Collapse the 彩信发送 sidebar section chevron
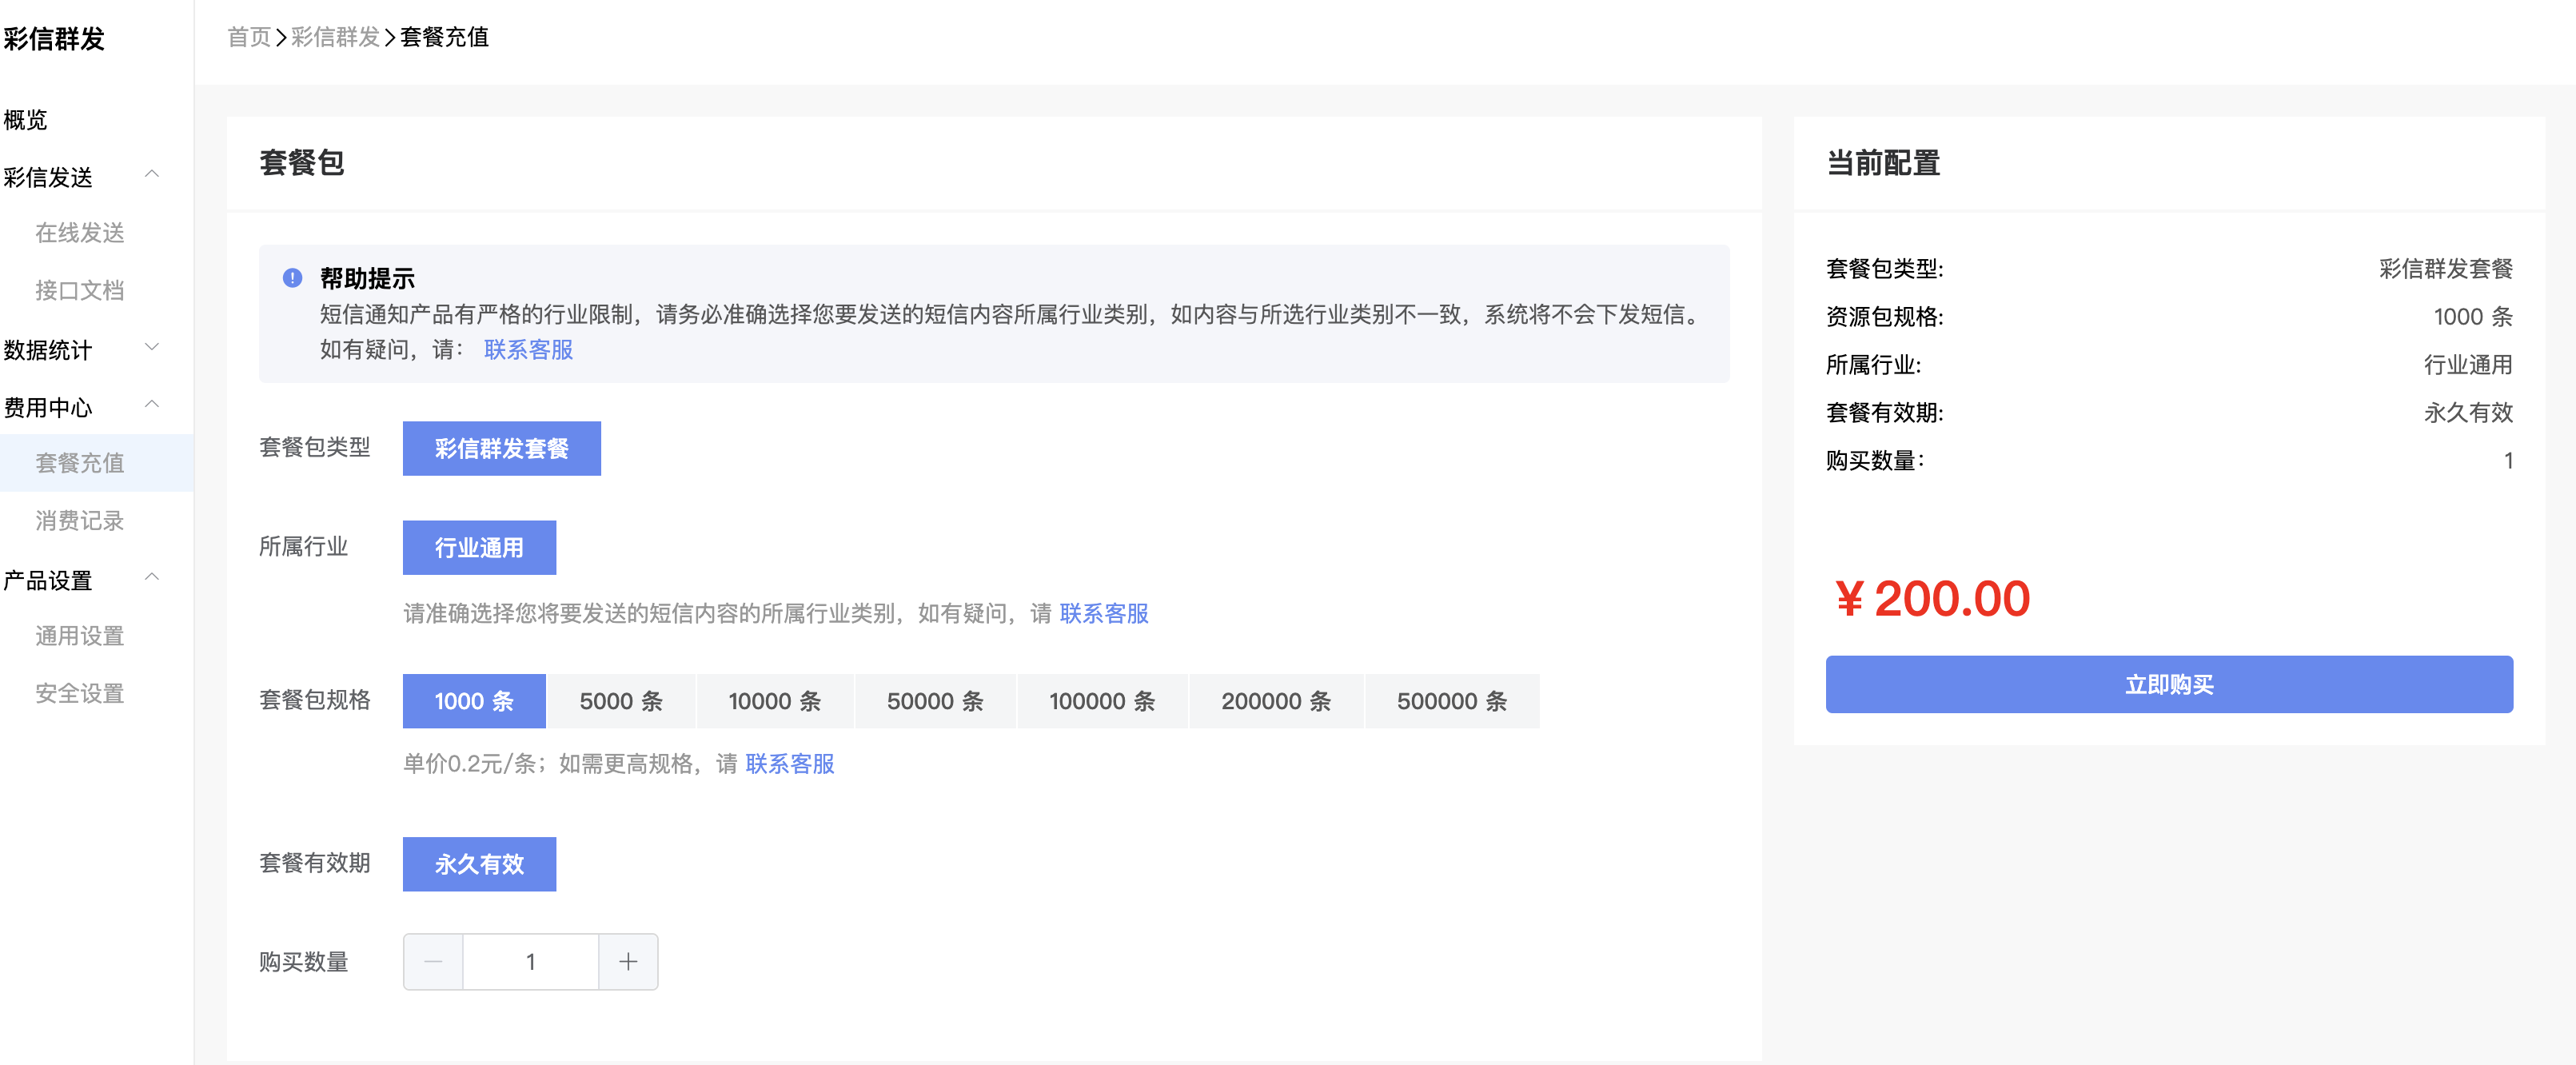The image size is (2576, 1065). click(152, 175)
